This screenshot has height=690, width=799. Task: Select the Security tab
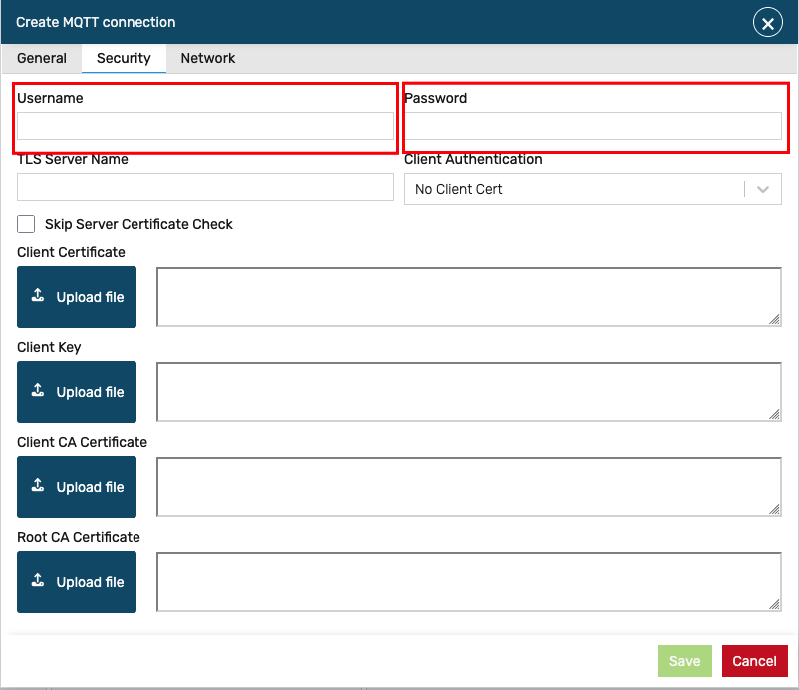tap(124, 58)
